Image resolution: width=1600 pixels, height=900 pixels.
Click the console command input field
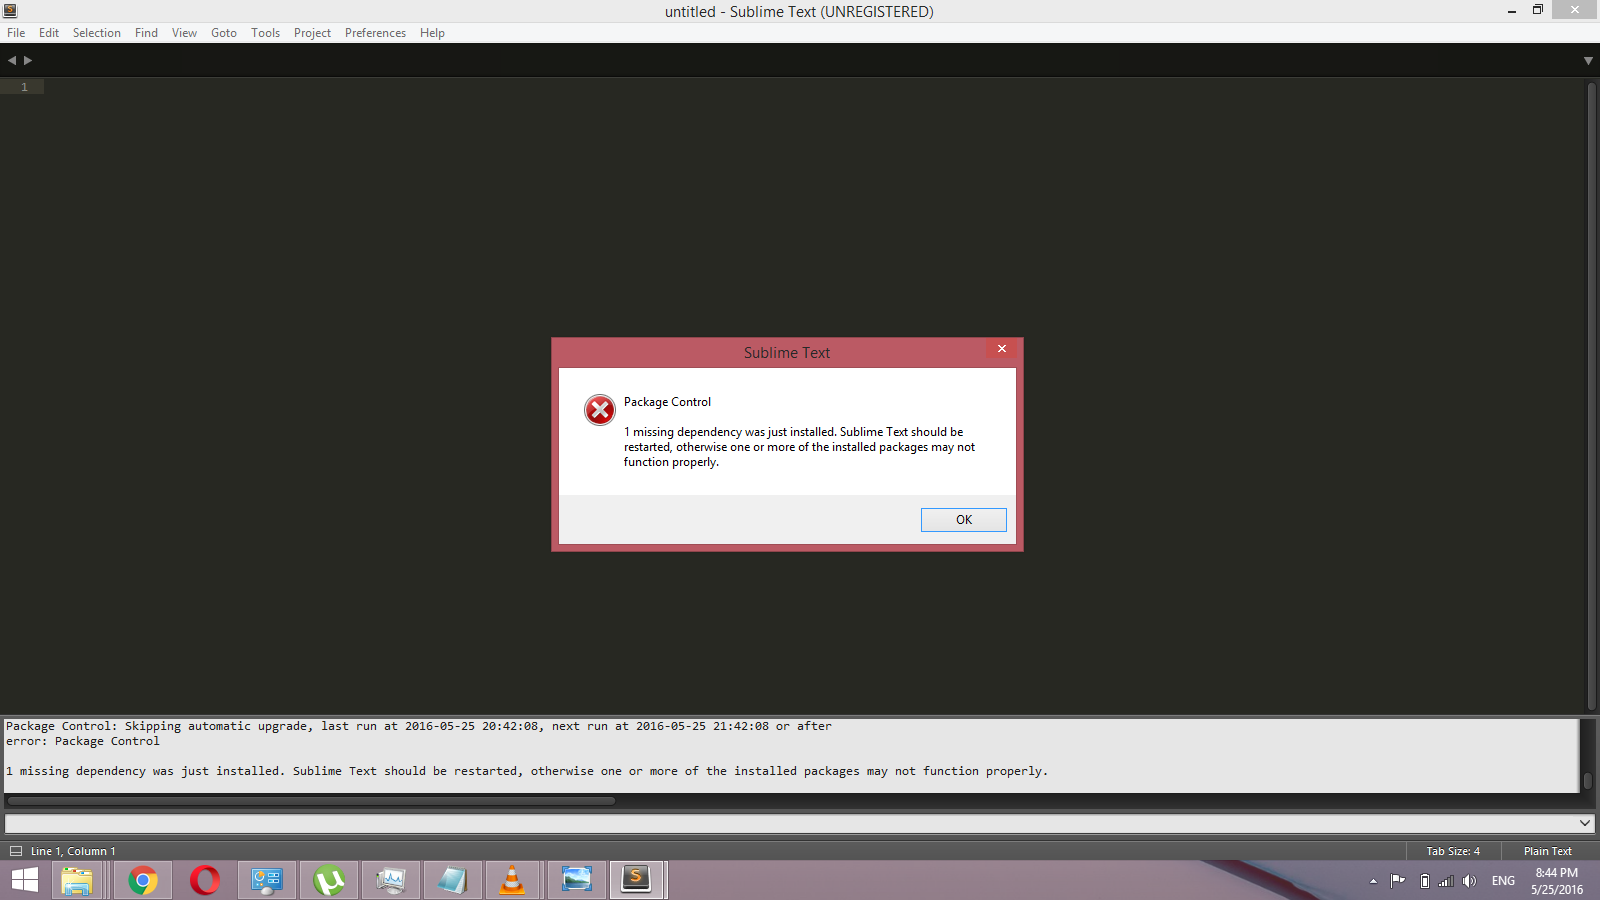(x=790, y=823)
